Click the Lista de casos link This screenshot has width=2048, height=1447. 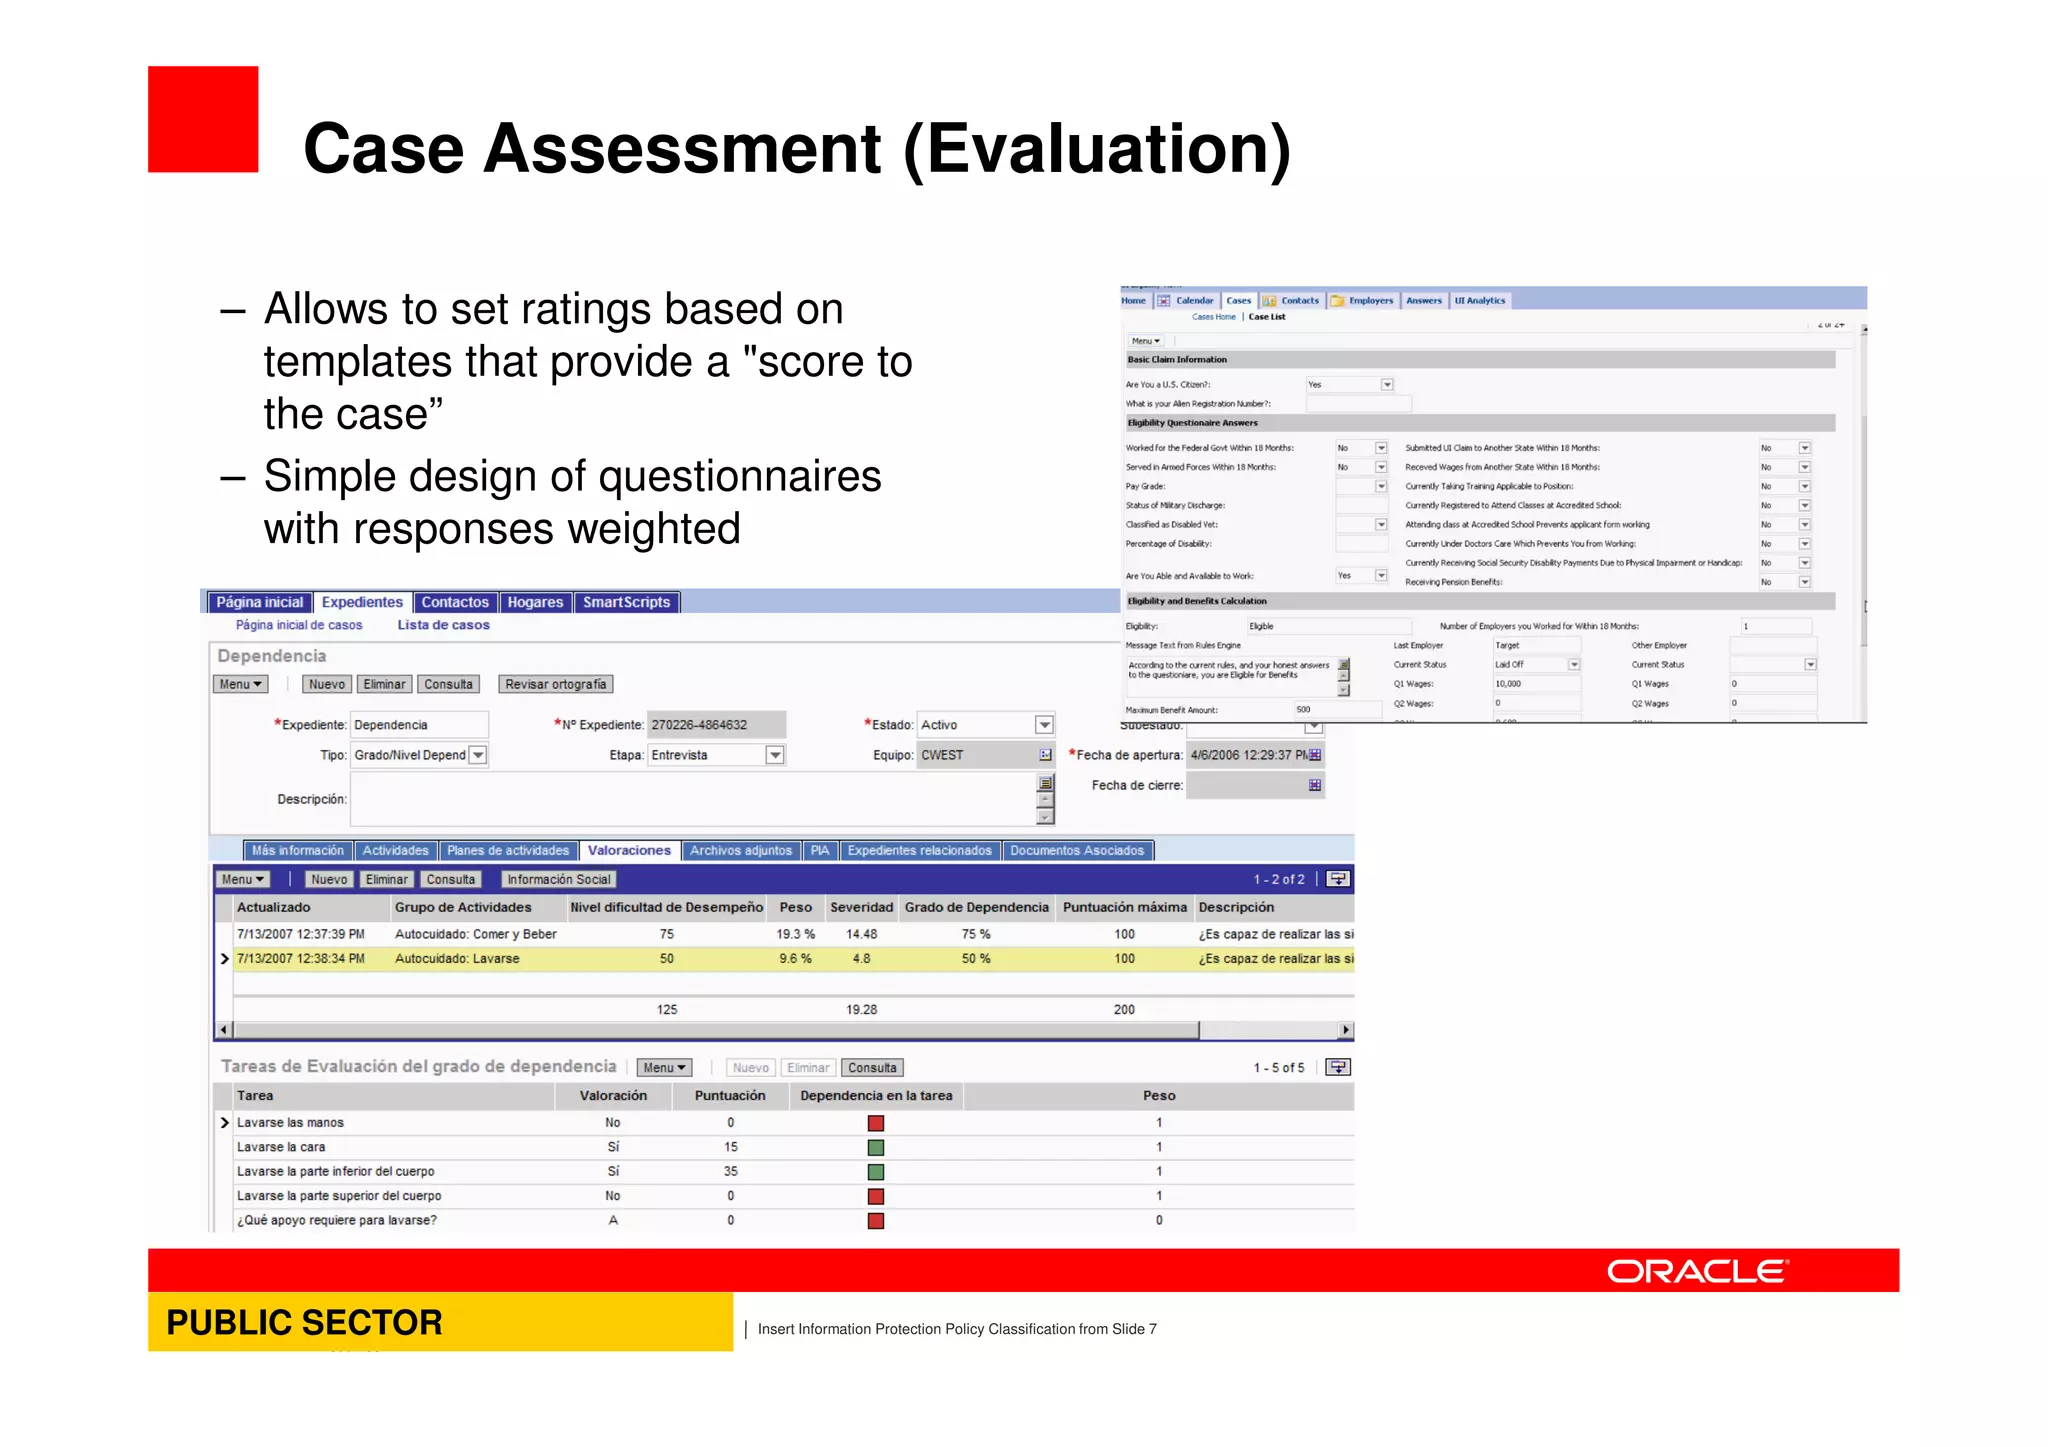[x=444, y=625]
